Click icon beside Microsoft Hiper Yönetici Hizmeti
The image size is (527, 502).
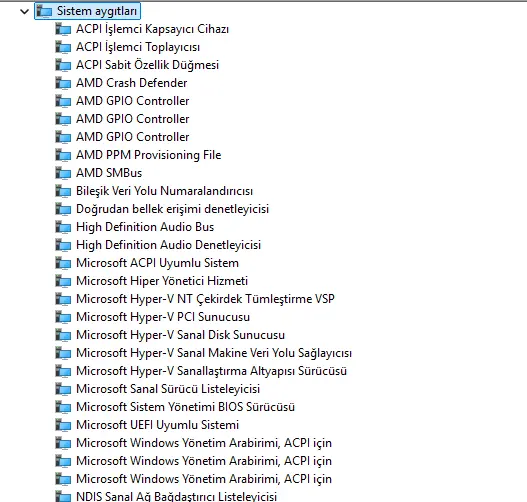tap(63, 281)
